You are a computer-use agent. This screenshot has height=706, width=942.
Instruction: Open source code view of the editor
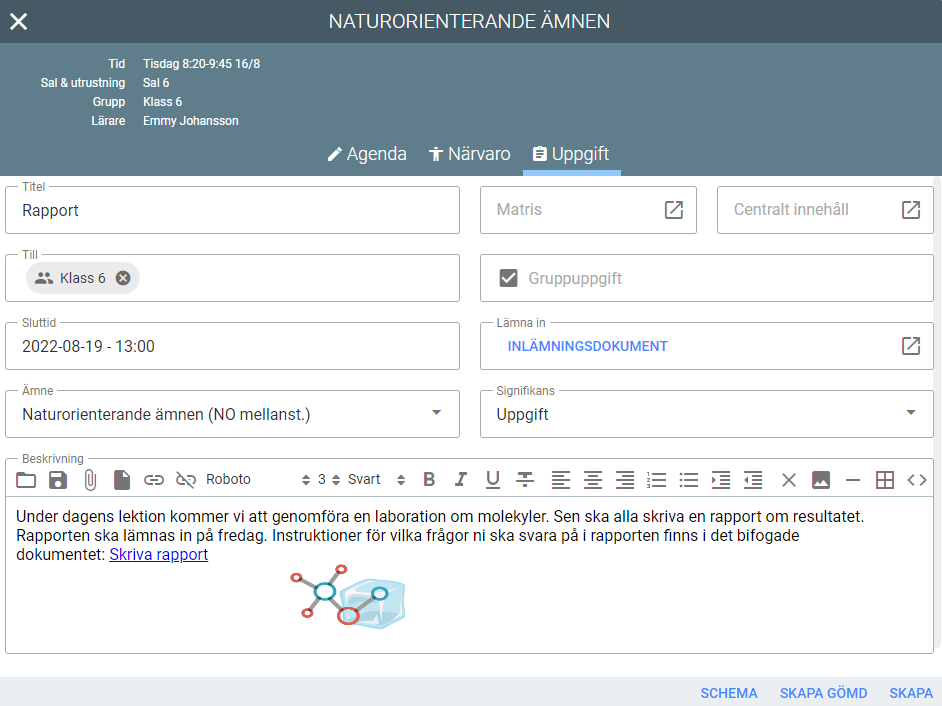[917, 480]
